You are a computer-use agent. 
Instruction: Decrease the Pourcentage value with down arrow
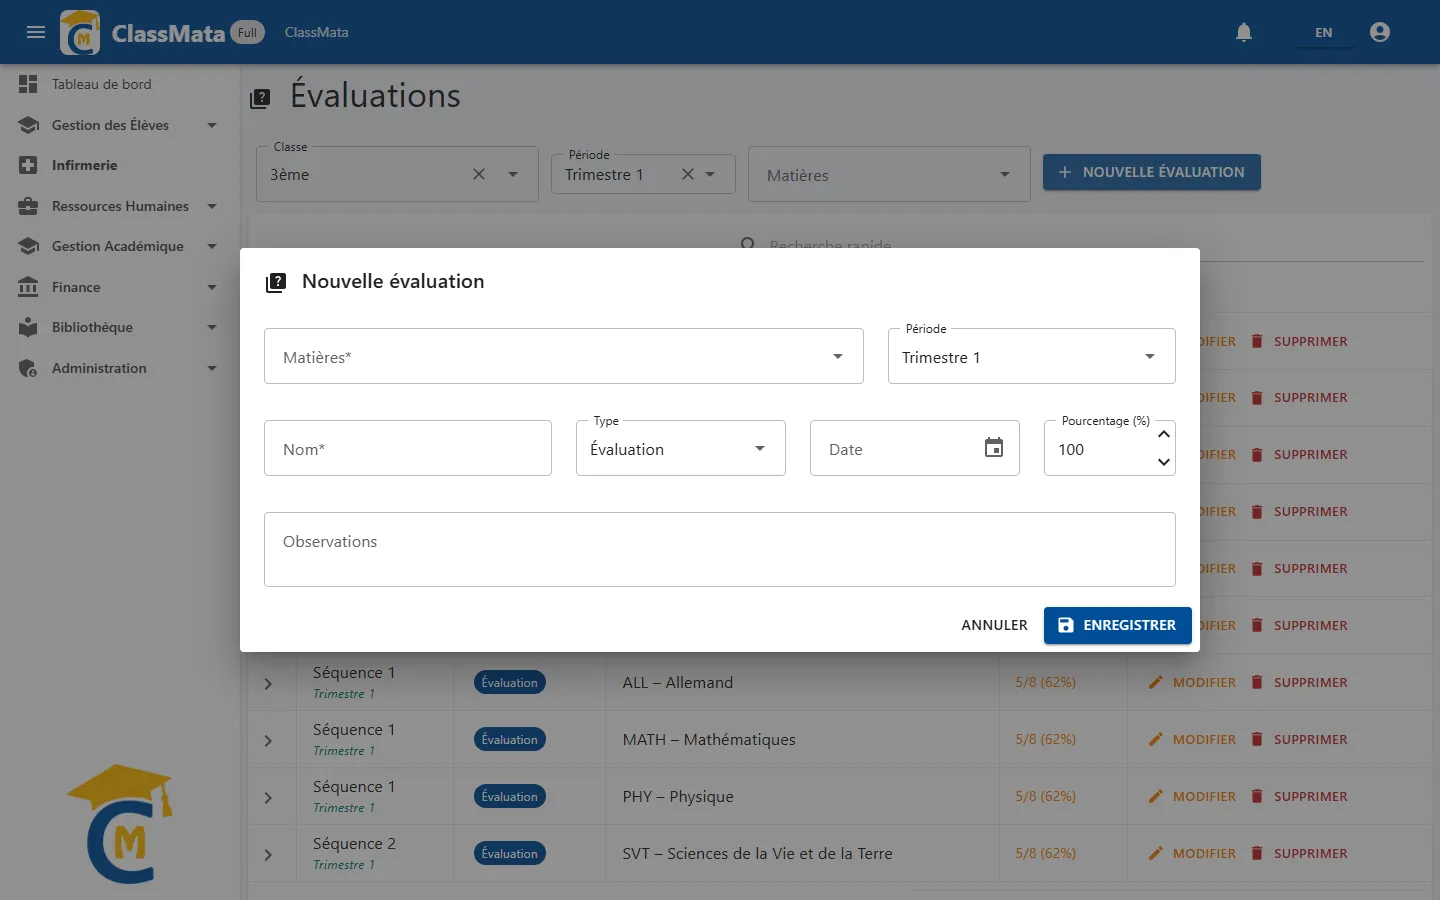[1164, 462]
